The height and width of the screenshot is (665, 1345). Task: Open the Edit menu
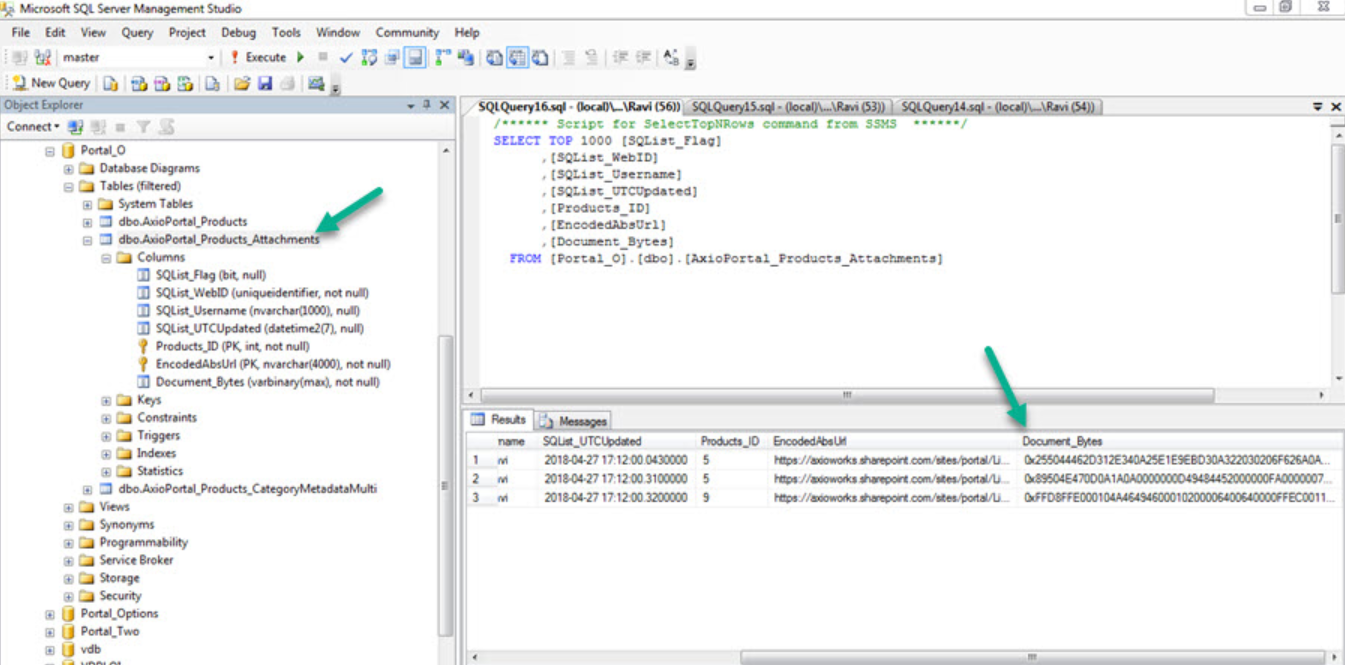pos(55,32)
